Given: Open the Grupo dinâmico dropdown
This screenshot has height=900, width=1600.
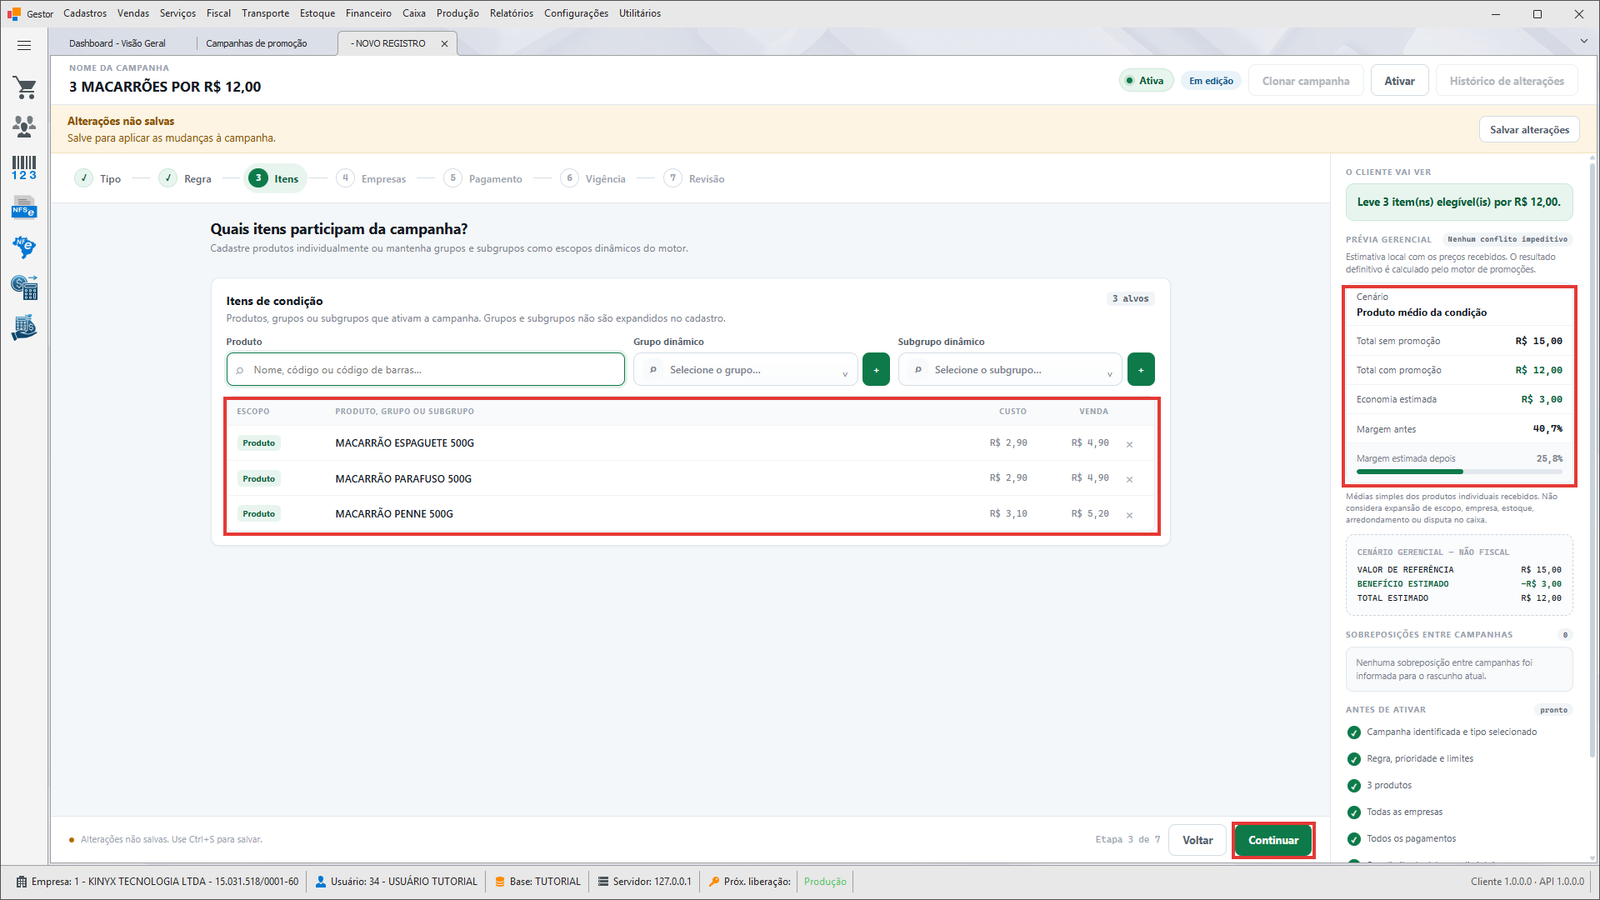Looking at the screenshot, I should click(745, 369).
